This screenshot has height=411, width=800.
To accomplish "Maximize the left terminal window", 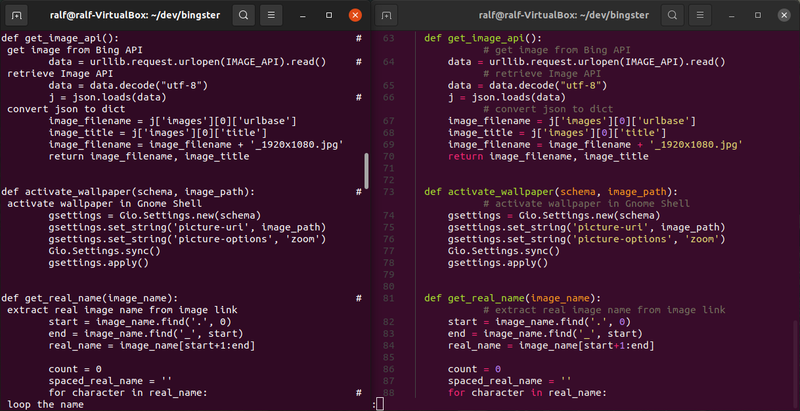I will click(x=329, y=15).
